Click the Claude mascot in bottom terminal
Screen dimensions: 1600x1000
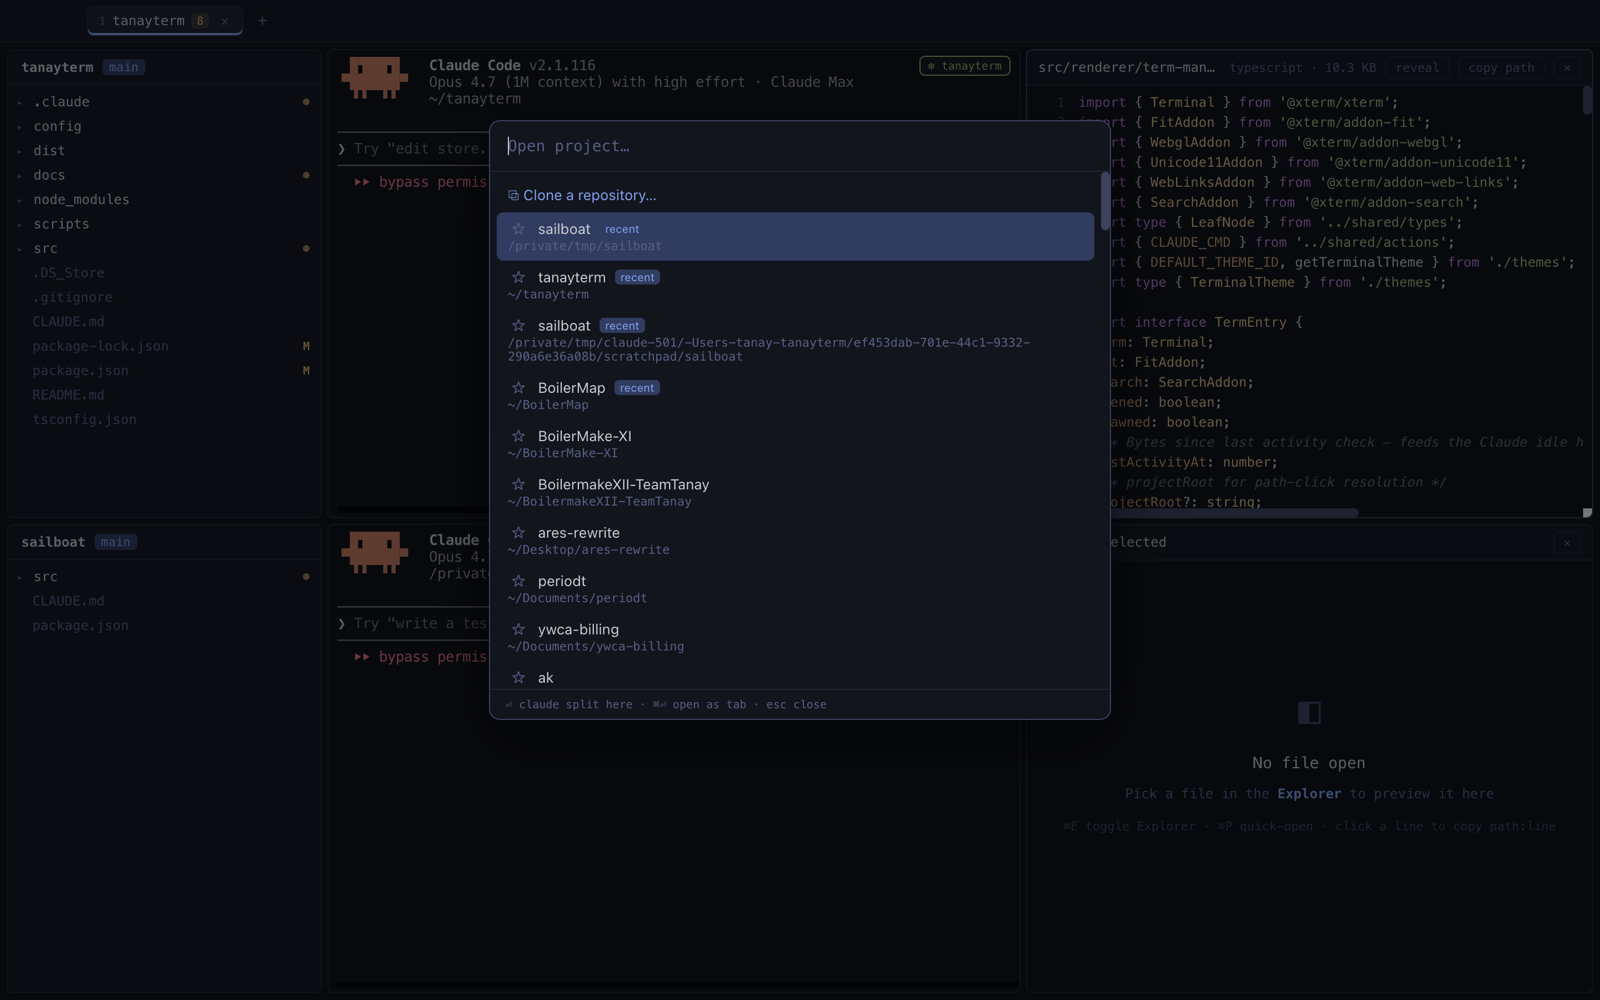coord(374,552)
